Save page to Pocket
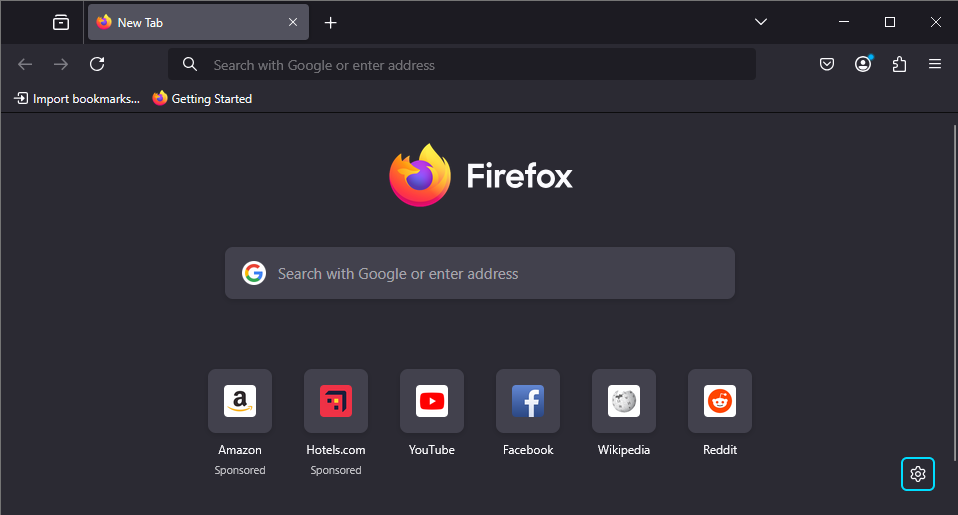The width and height of the screenshot is (958, 515). (827, 64)
